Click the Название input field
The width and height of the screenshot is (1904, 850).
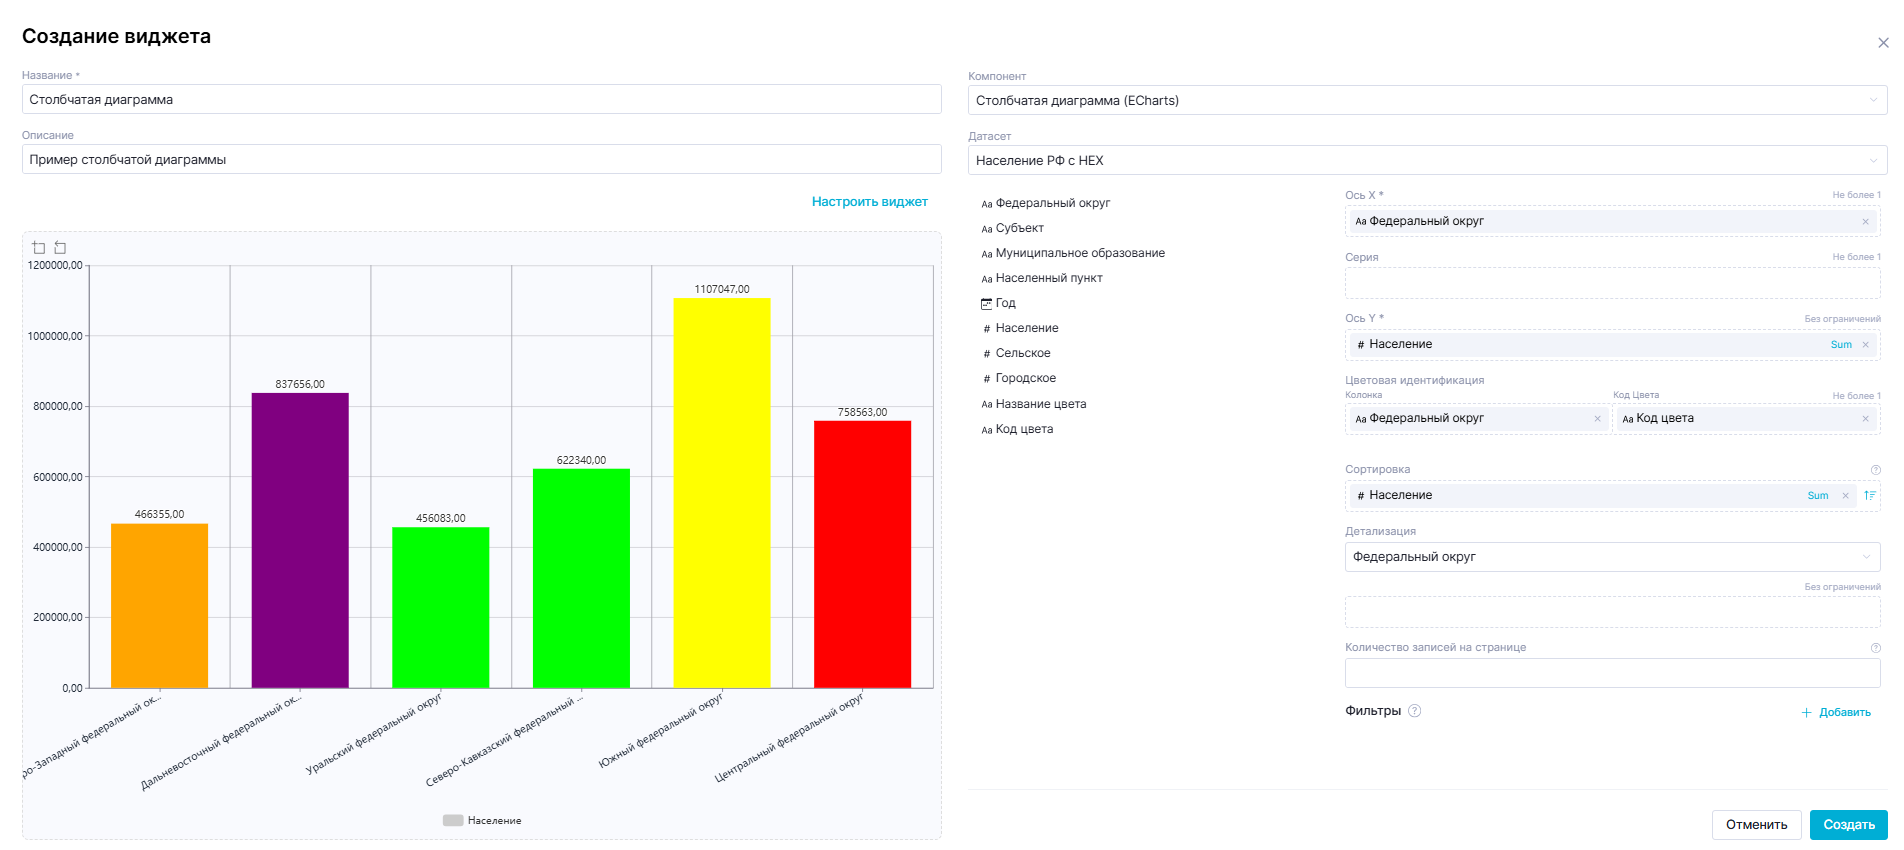(481, 99)
